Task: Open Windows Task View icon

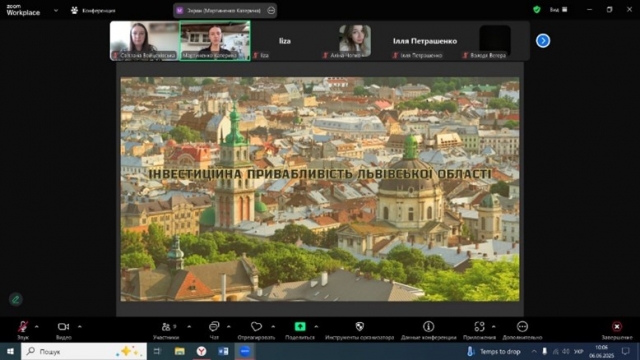Action: tap(157, 351)
